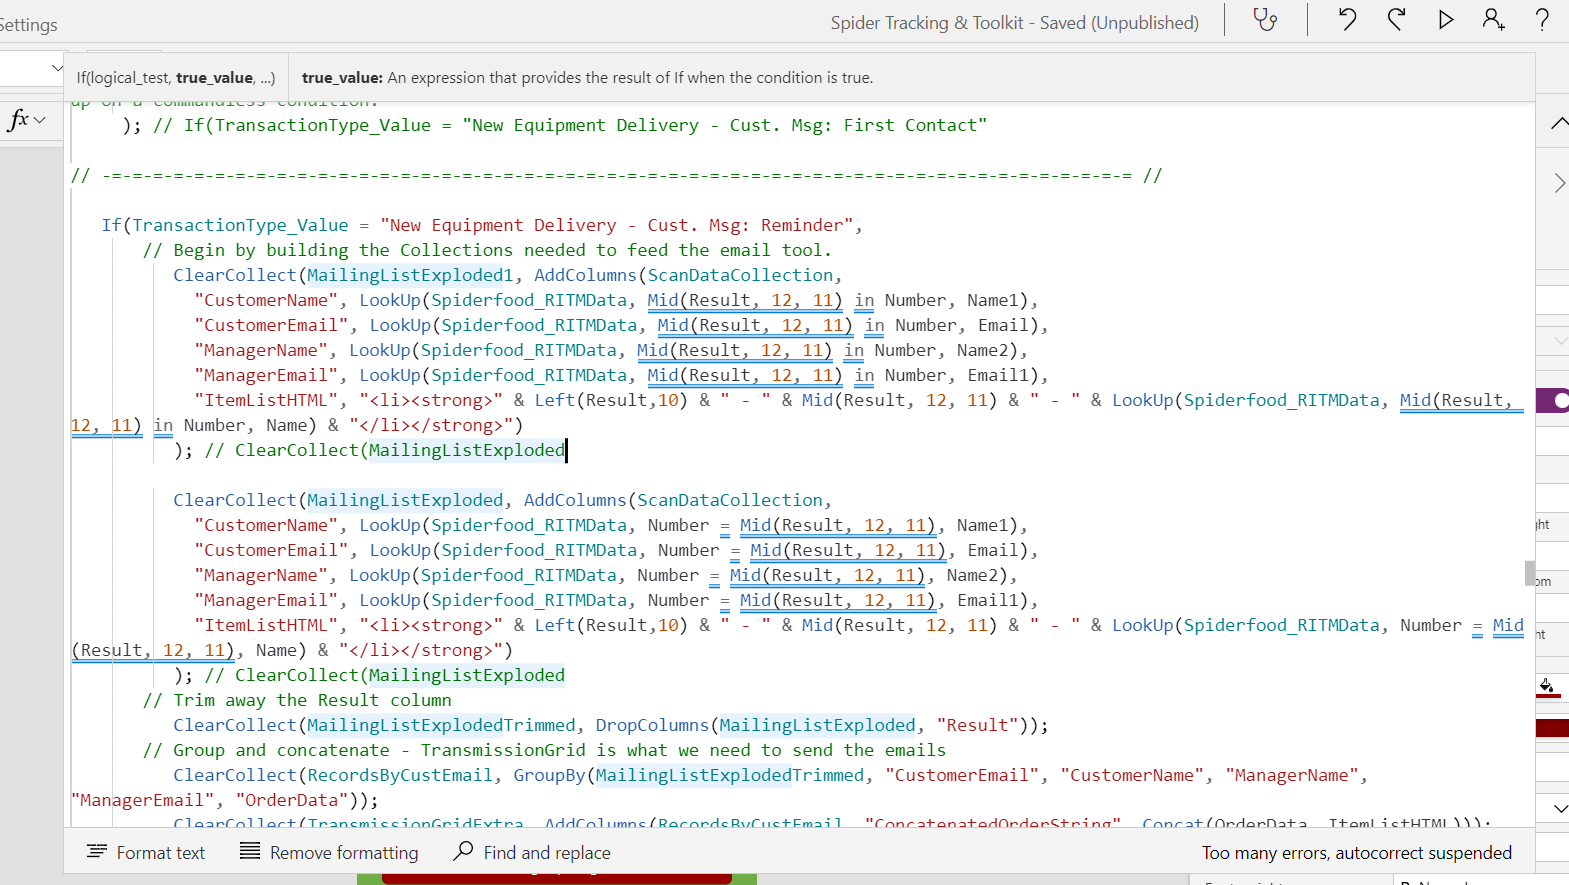Open the bottom dropdown chevron in properties panel

(1561, 808)
